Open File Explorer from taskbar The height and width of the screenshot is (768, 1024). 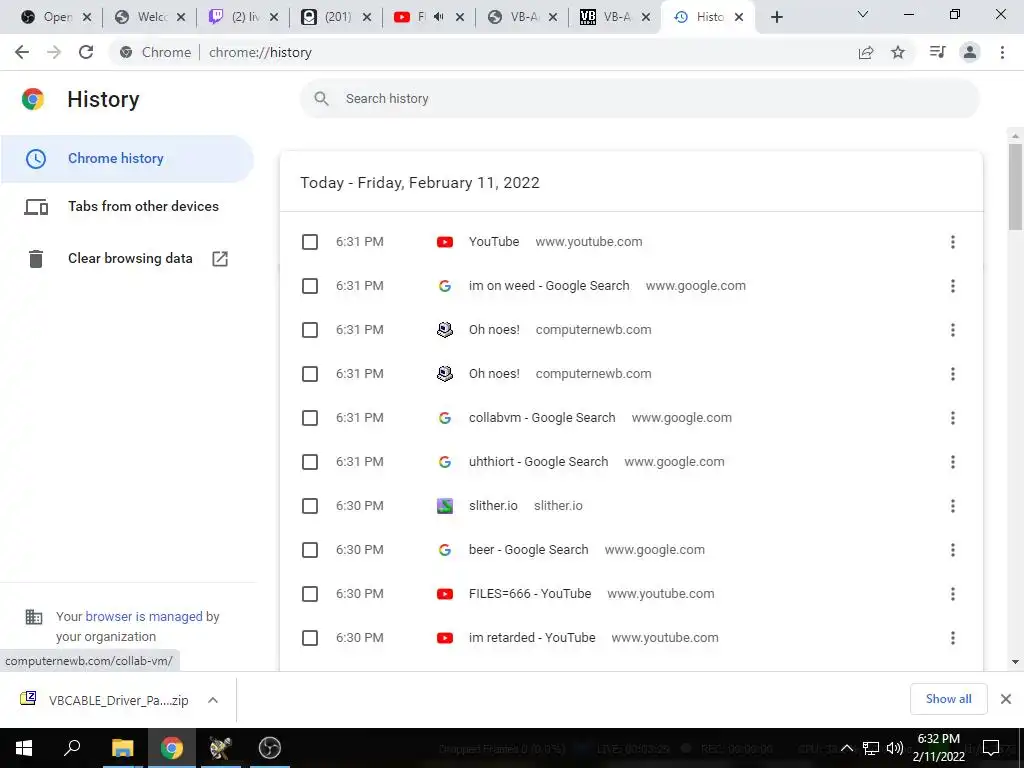(122, 748)
